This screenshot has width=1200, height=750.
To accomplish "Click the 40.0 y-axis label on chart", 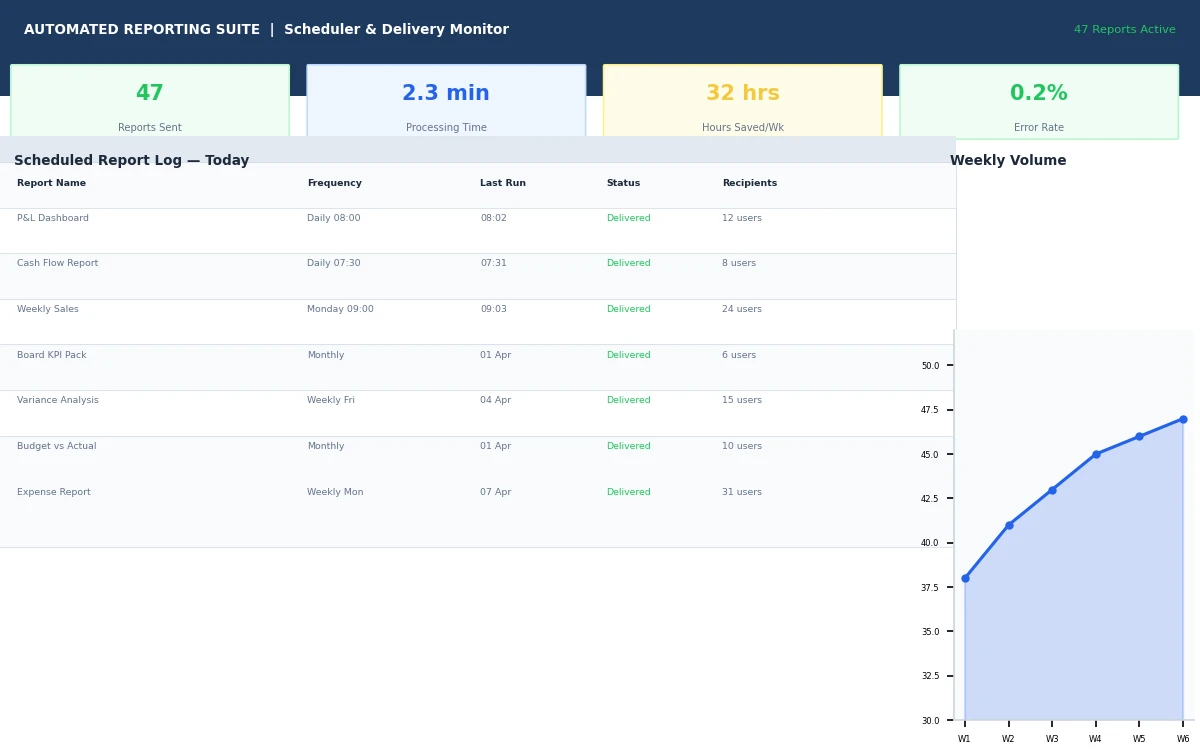I will pos(930,543).
